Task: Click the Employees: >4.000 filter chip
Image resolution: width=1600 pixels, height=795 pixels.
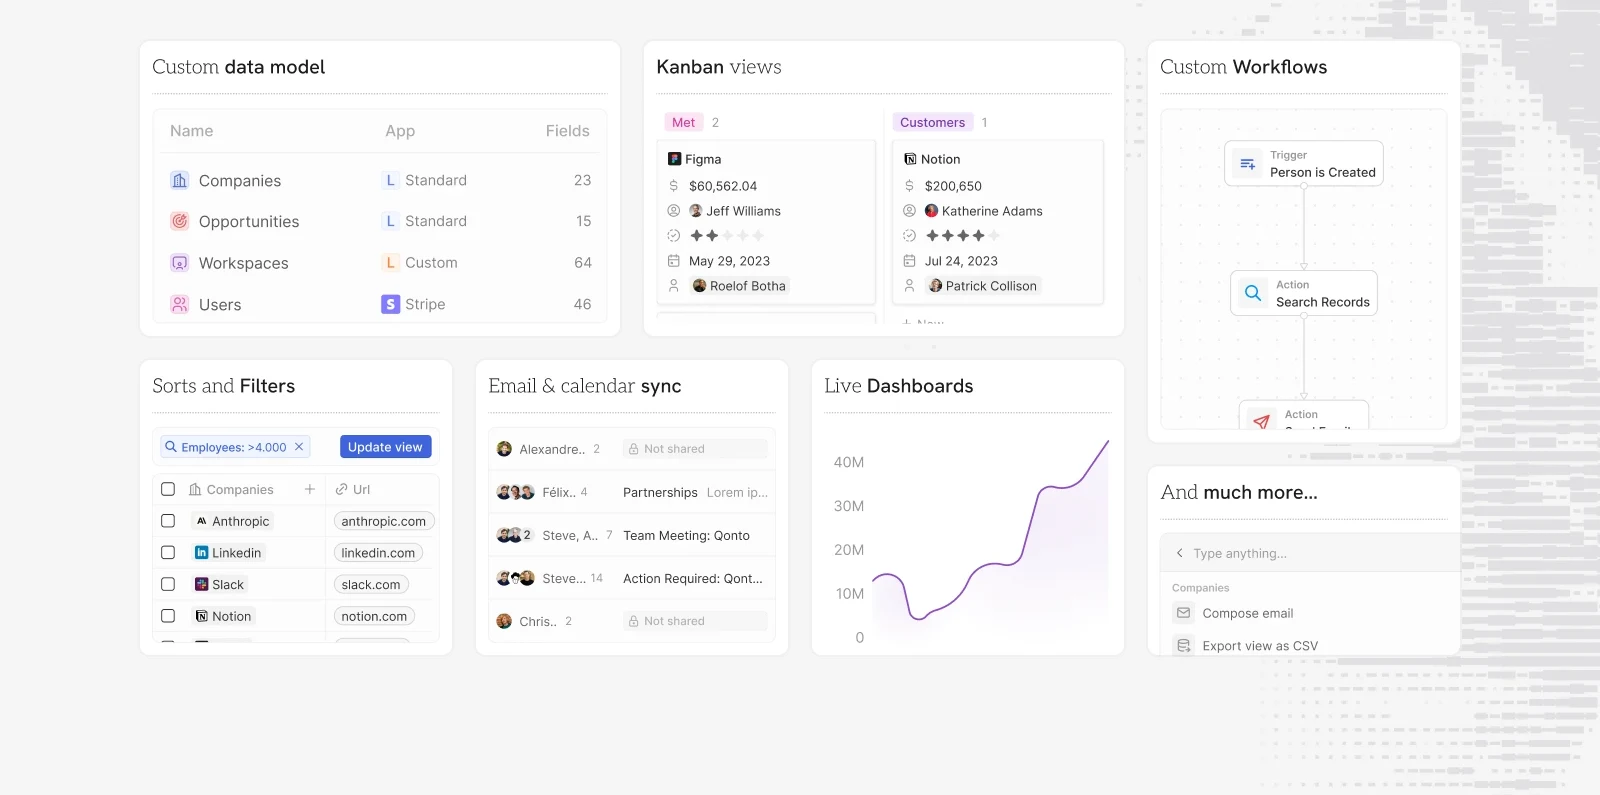Action: pos(236,447)
